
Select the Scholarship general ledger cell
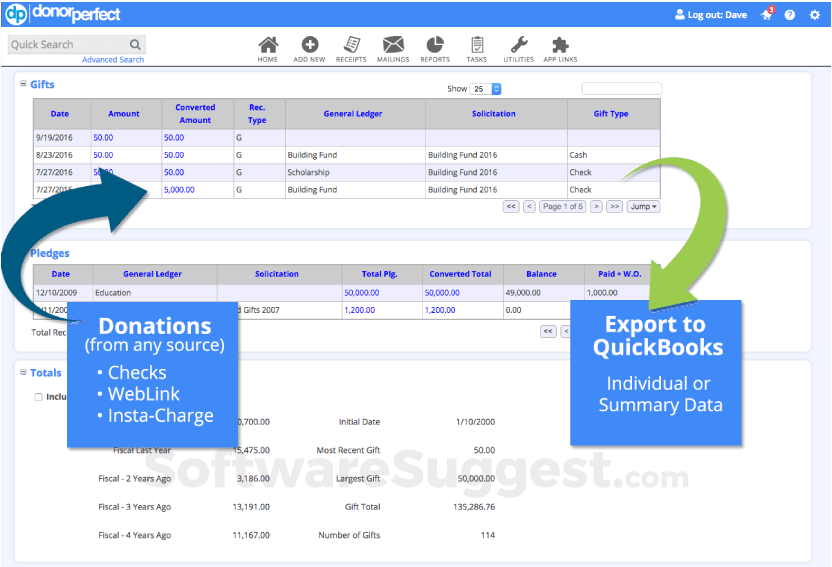pos(355,172)
